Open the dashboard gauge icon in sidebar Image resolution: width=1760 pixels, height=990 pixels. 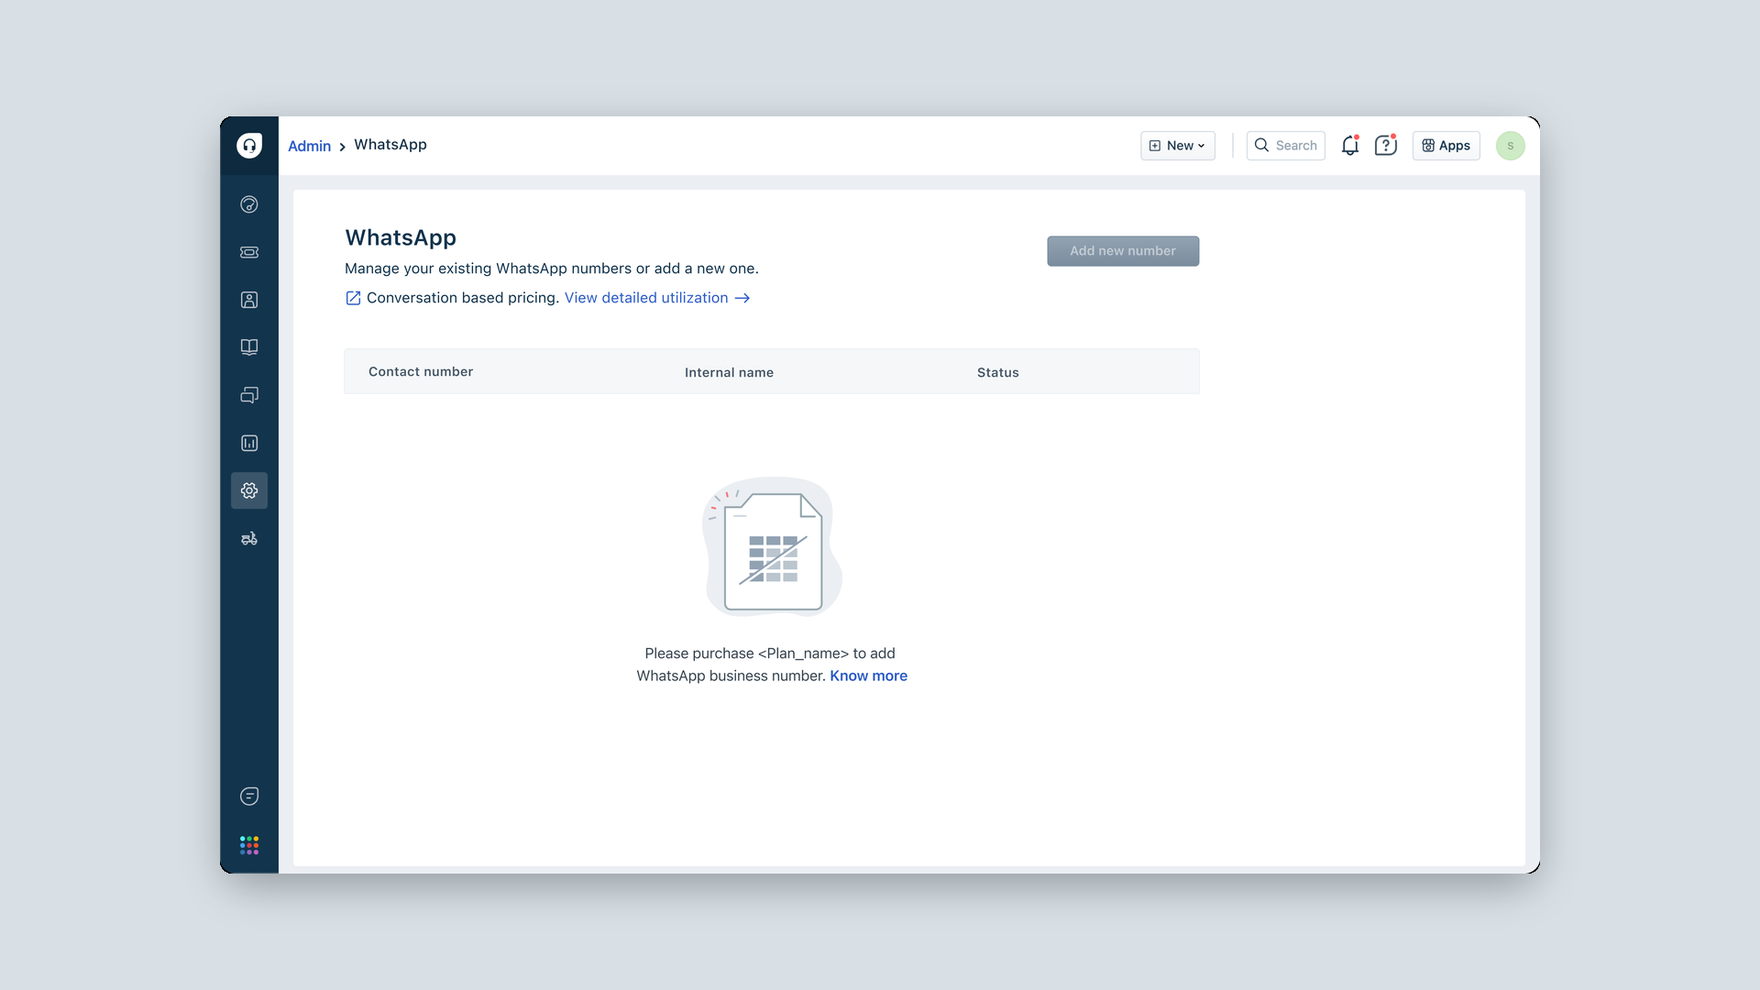[x=249, y=204]
